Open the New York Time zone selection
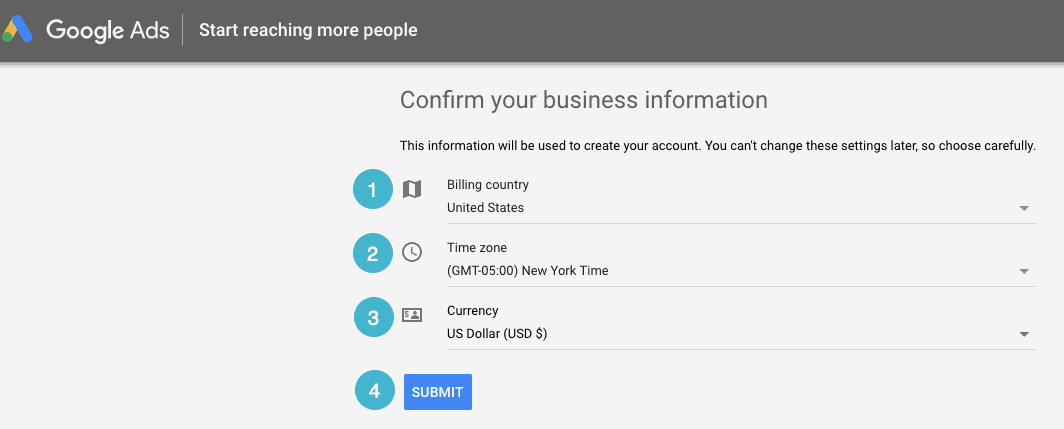1064x429 pixels. [527, 271]
